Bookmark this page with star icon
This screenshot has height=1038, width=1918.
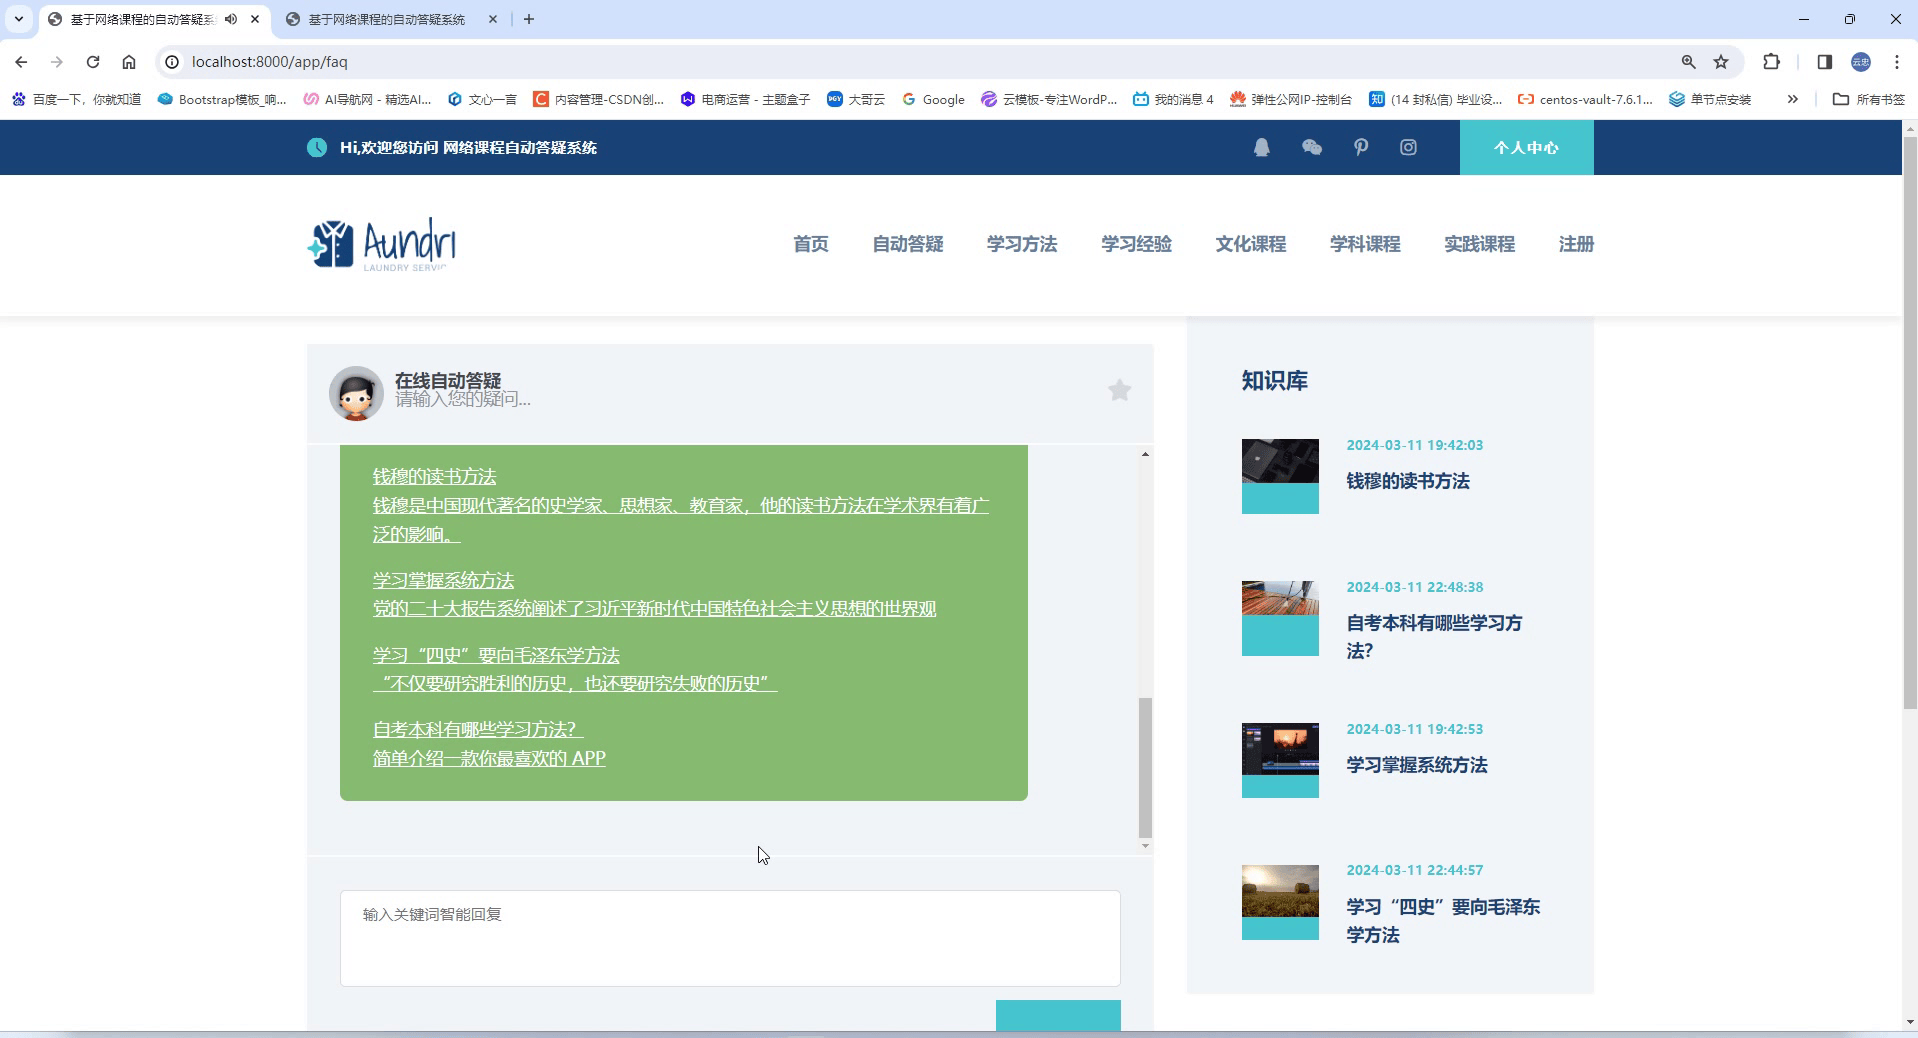coord(1721,62)
